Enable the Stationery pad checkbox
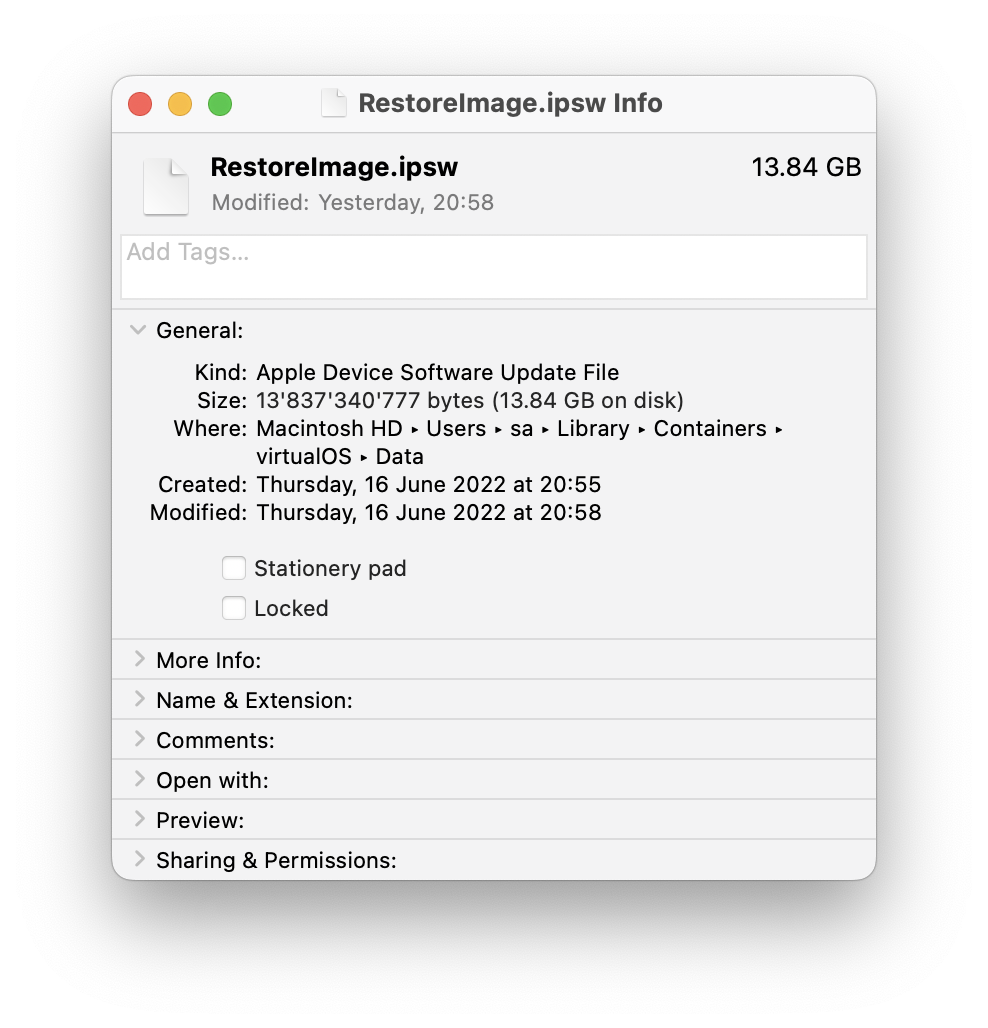Screen dimensions: 988x1028 pyautogui.click(x=233, y=568)
